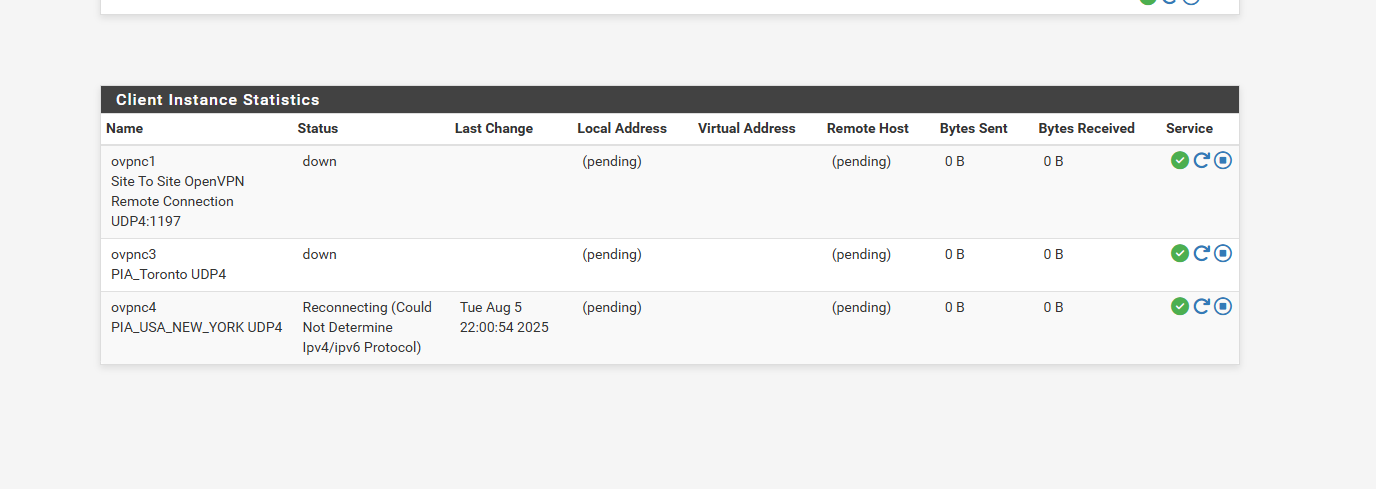1376x489 pixels.
Task: Click the Reconnecting status message of ovpnc4
Action: (367, 327)
